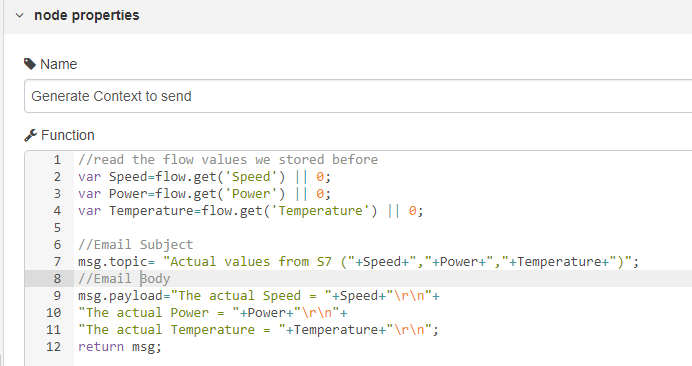The width and height of the screenshot is (692, 366).
Task: Click line 2 defining Speed variable
Action: [204, 177]
